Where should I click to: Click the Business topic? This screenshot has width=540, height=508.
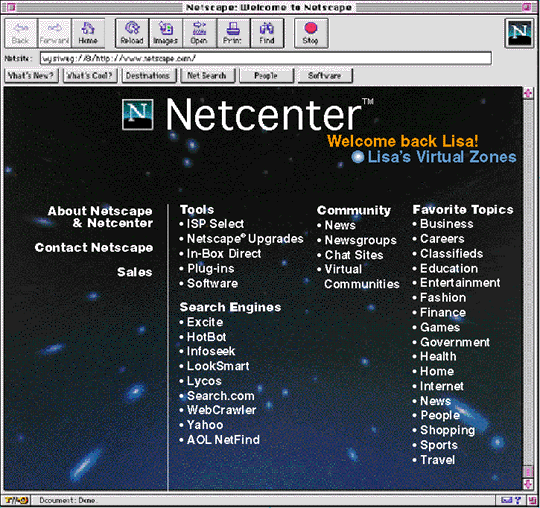click(x=446, y=224)
